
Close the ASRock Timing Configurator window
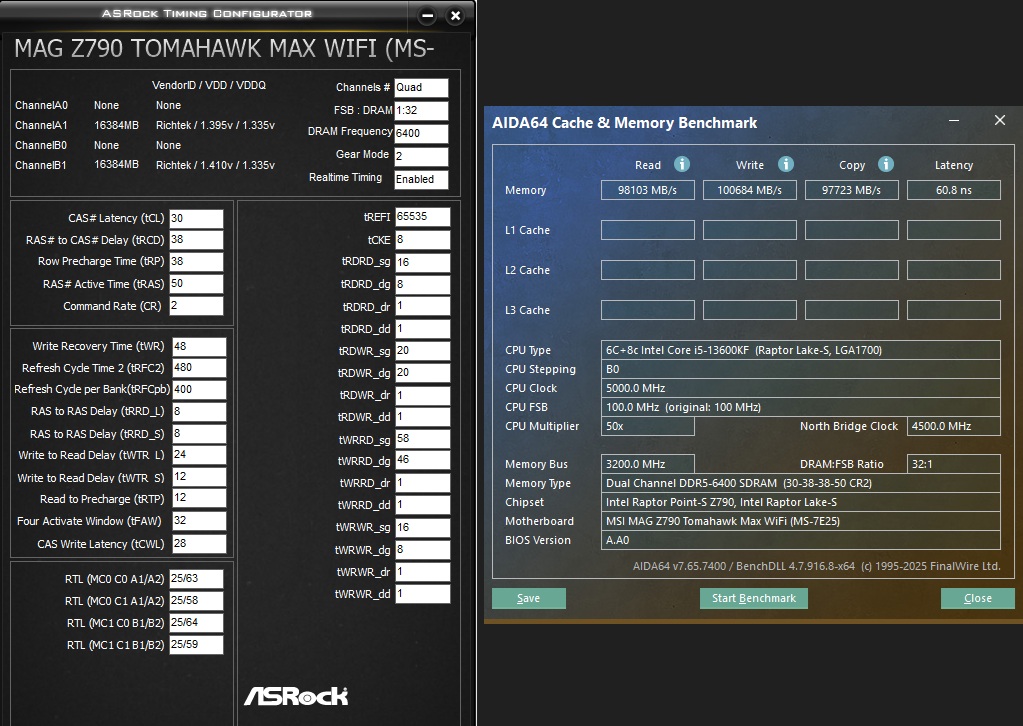(x=455, y=16)
